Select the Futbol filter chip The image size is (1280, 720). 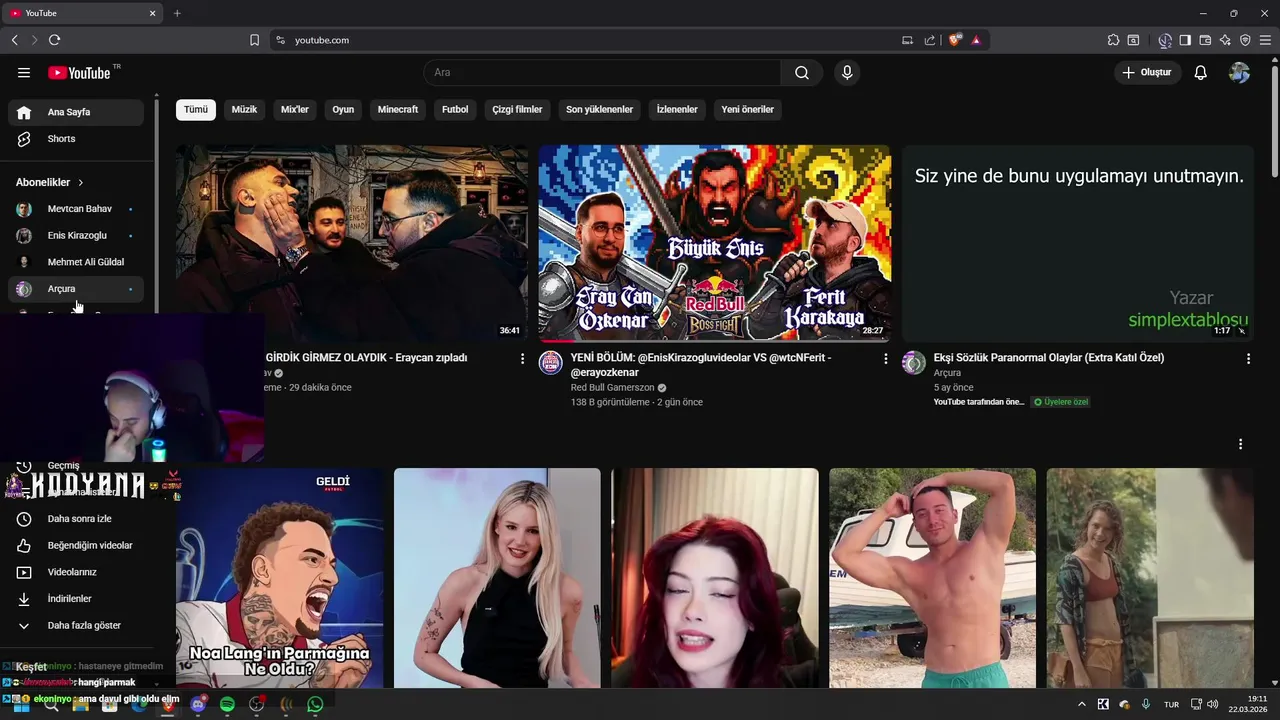455,109
